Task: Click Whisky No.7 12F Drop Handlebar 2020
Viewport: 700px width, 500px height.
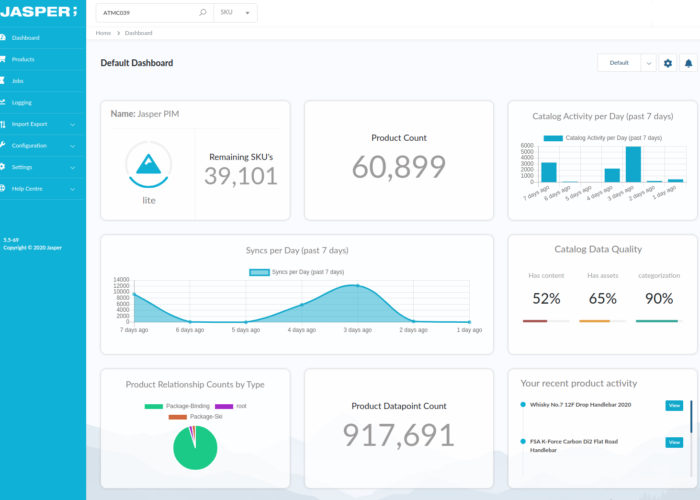Action: [580, 405]
